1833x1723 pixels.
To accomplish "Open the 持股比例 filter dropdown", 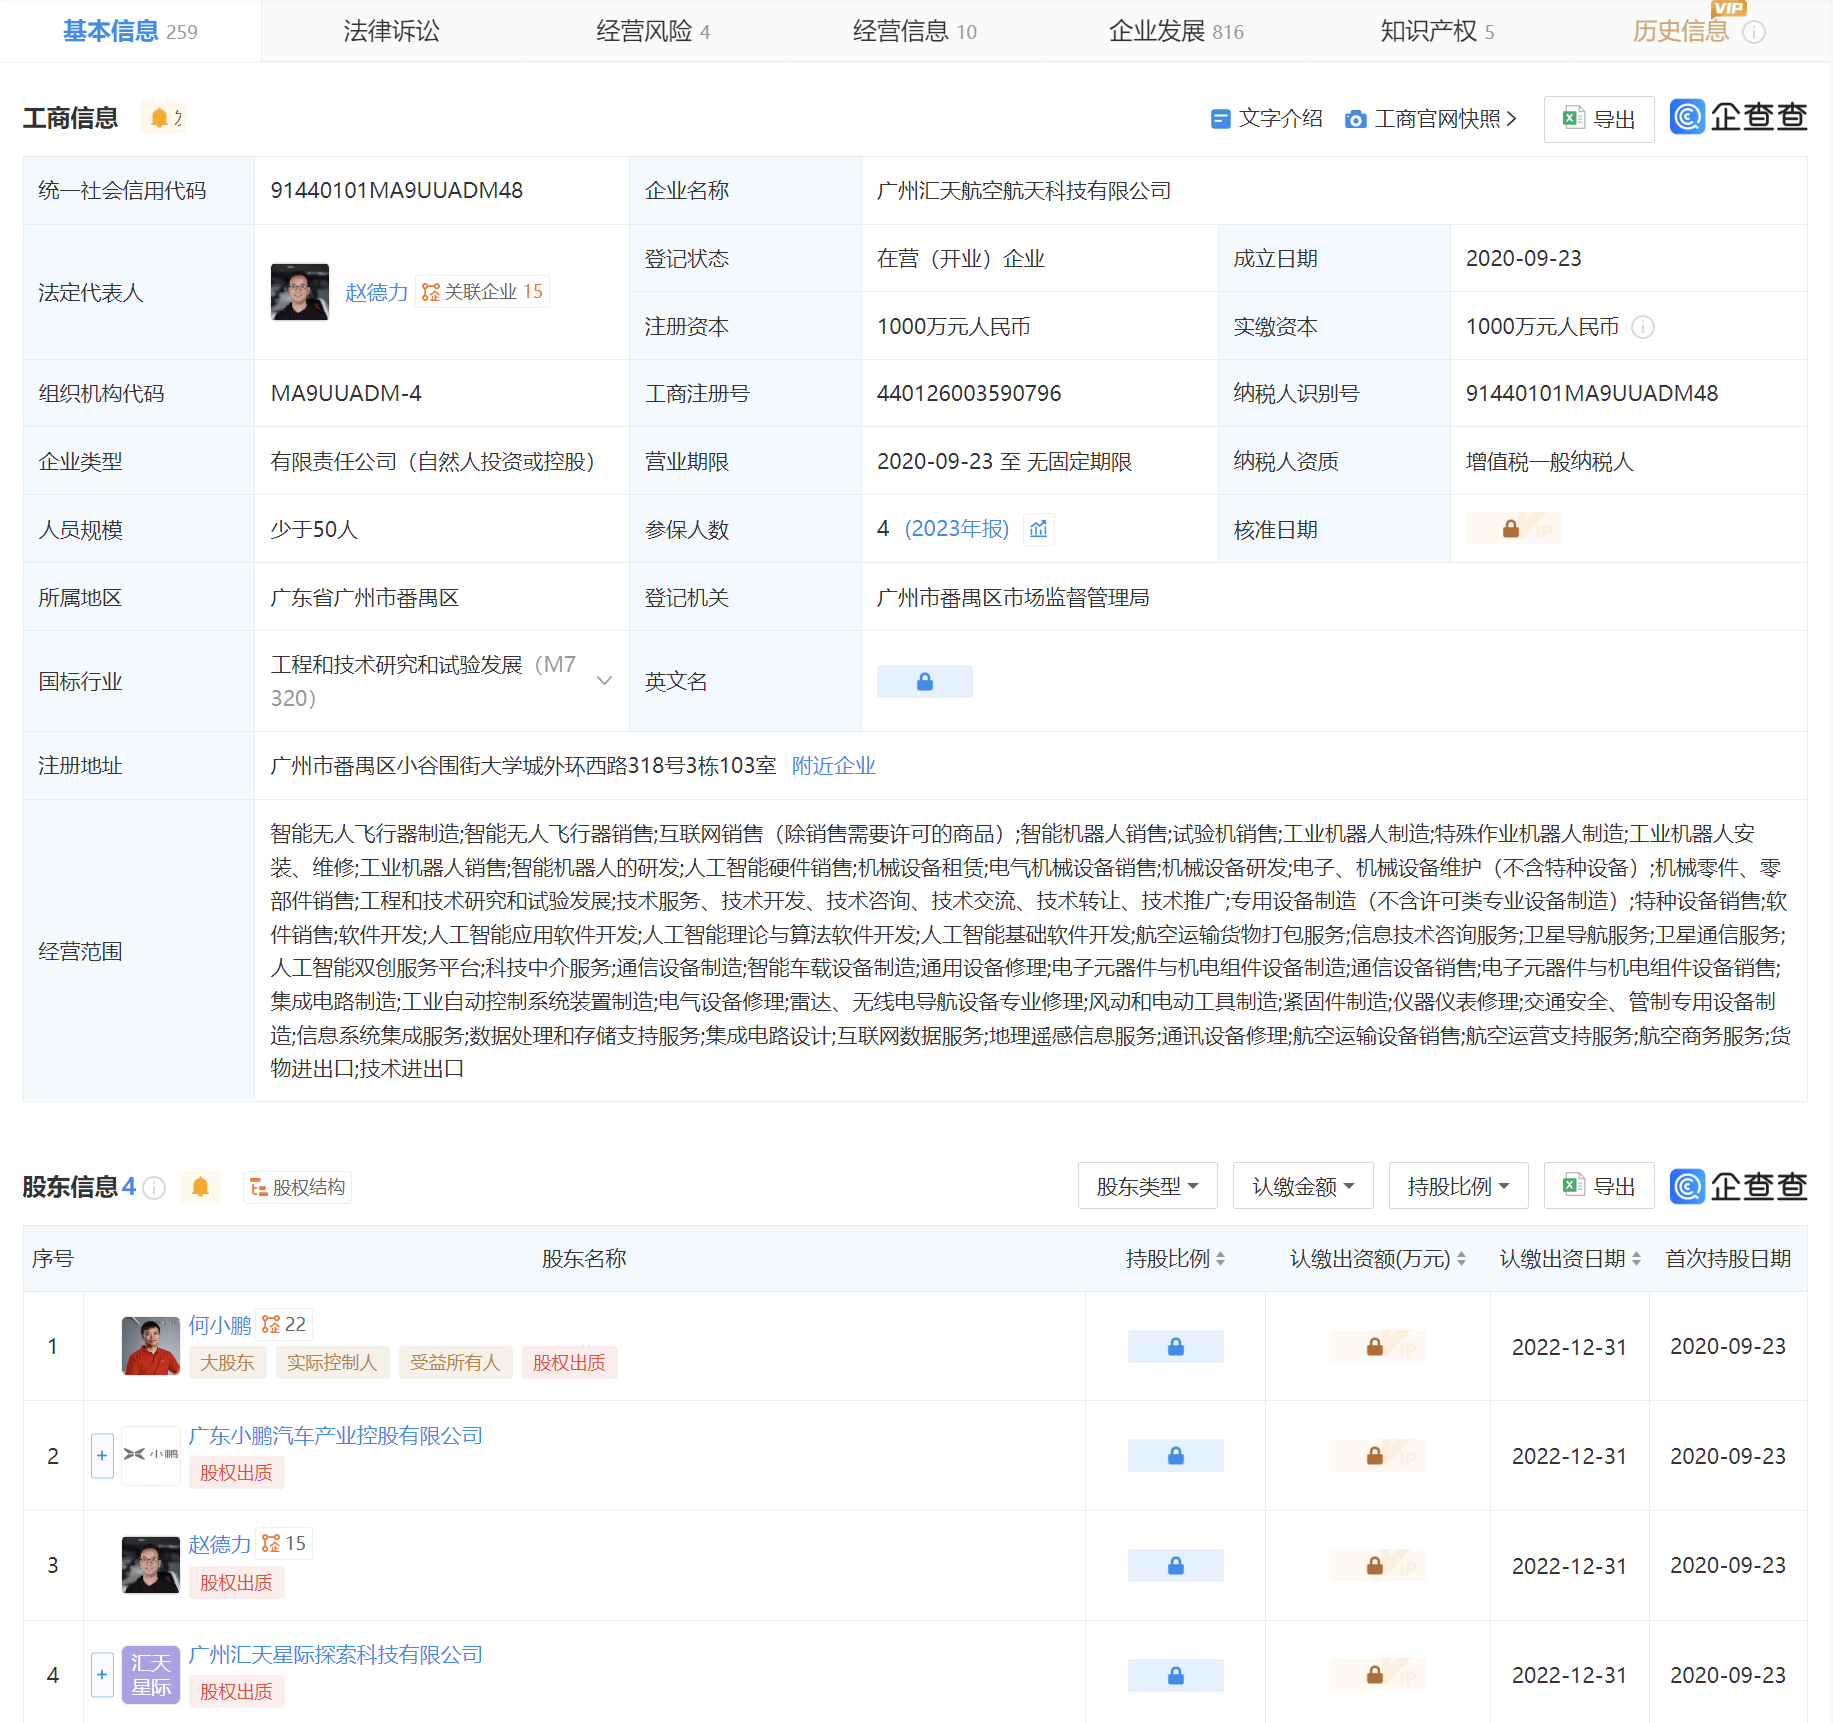I will coord(1458,1186).
